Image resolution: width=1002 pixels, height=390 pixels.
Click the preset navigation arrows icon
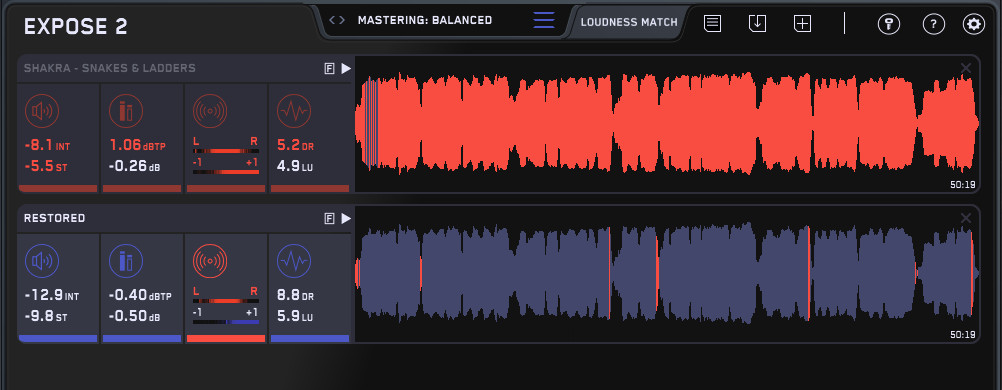point(337,20)
